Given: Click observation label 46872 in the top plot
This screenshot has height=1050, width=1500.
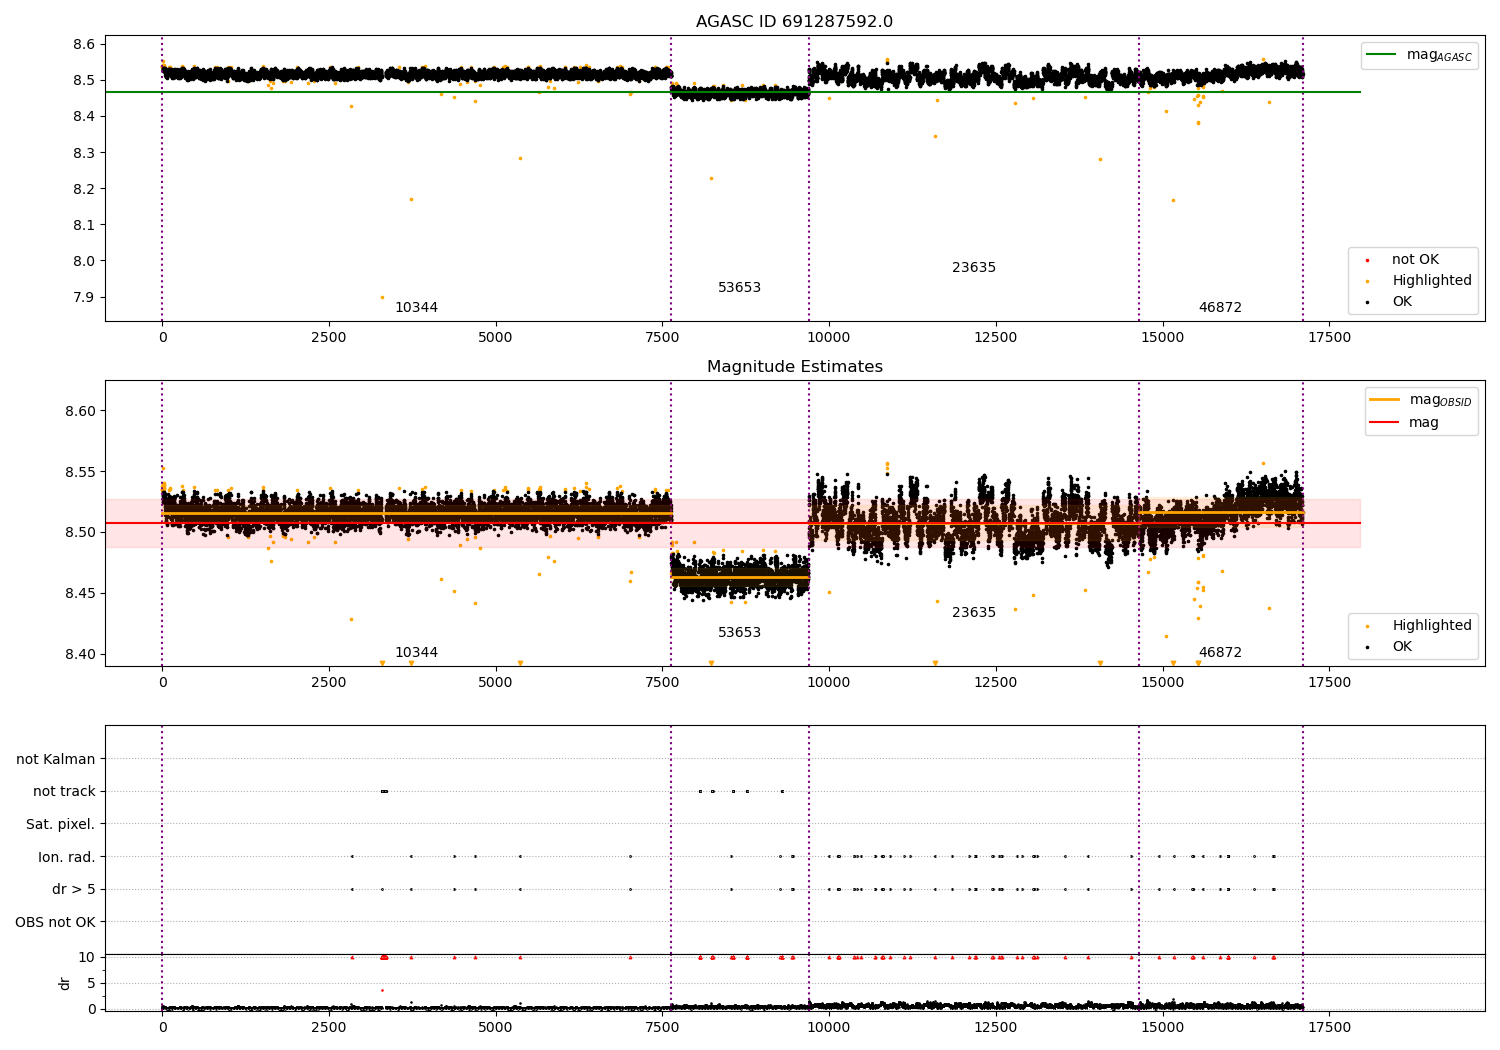Looking at the screenshot, I should (1220, 308).
